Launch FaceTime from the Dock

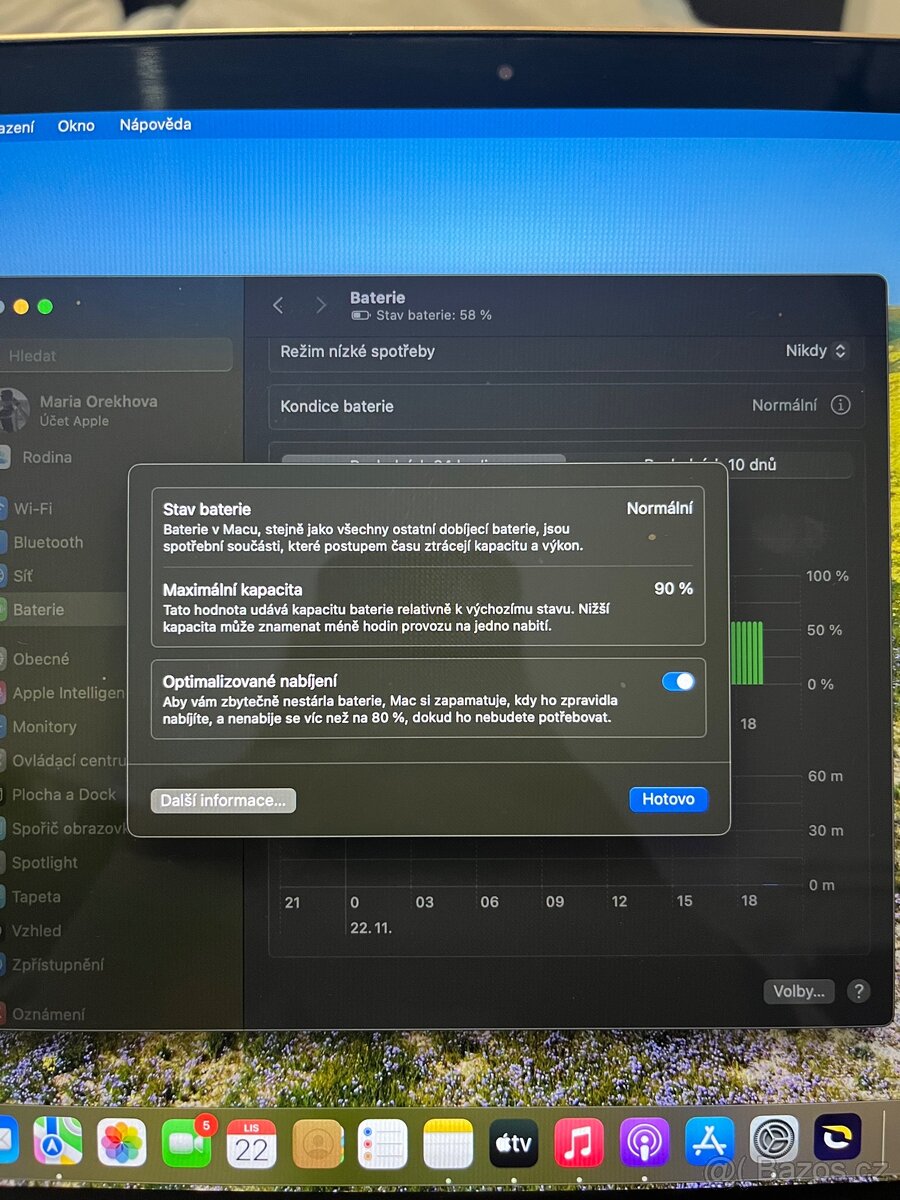(186, 1142)
